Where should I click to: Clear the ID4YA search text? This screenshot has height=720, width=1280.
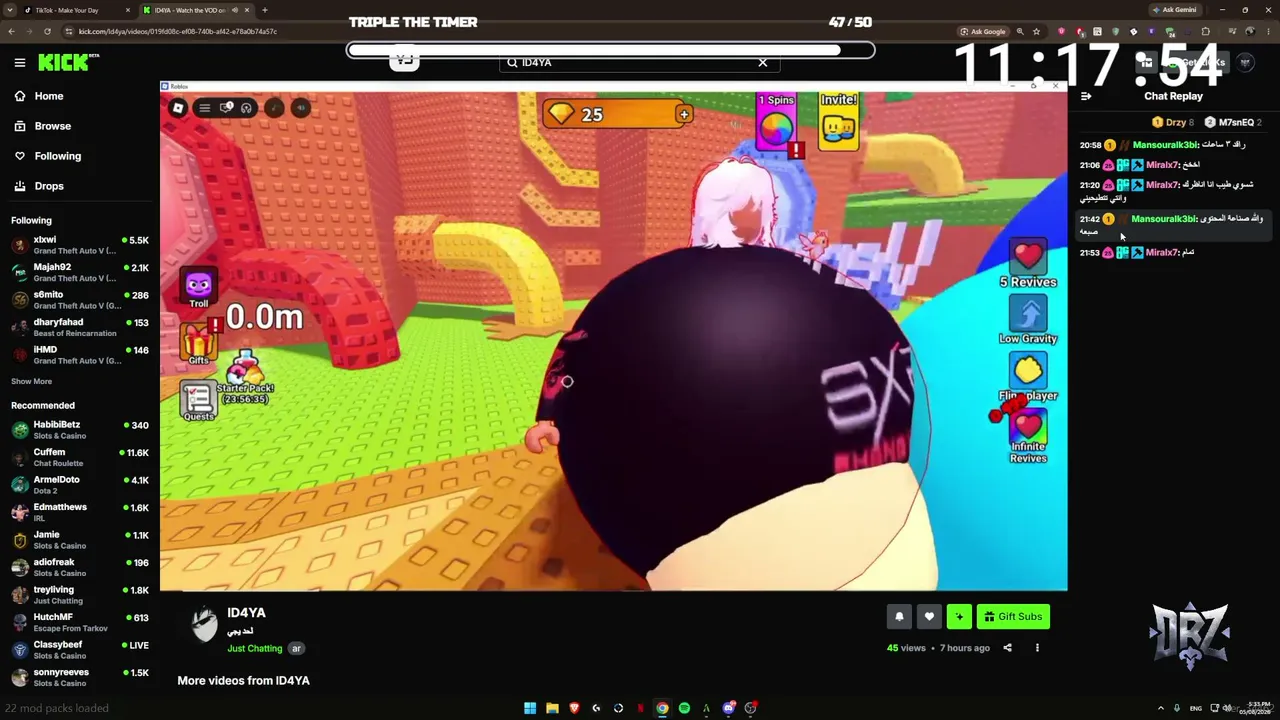tap(763, 62)
